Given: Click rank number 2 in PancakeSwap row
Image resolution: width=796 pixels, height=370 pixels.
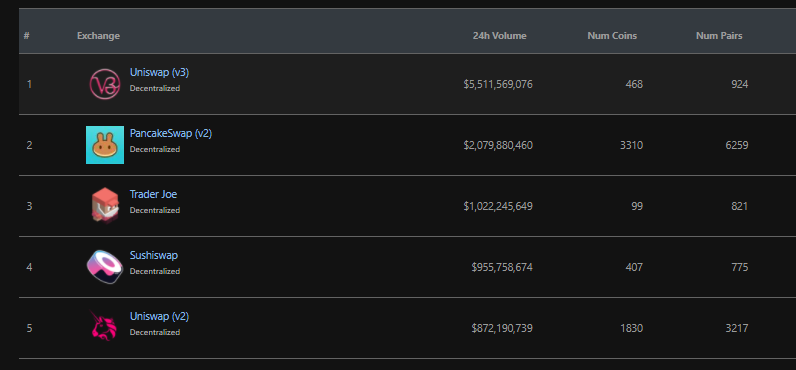Looking at the screenshot, I should tap(29, 146).
